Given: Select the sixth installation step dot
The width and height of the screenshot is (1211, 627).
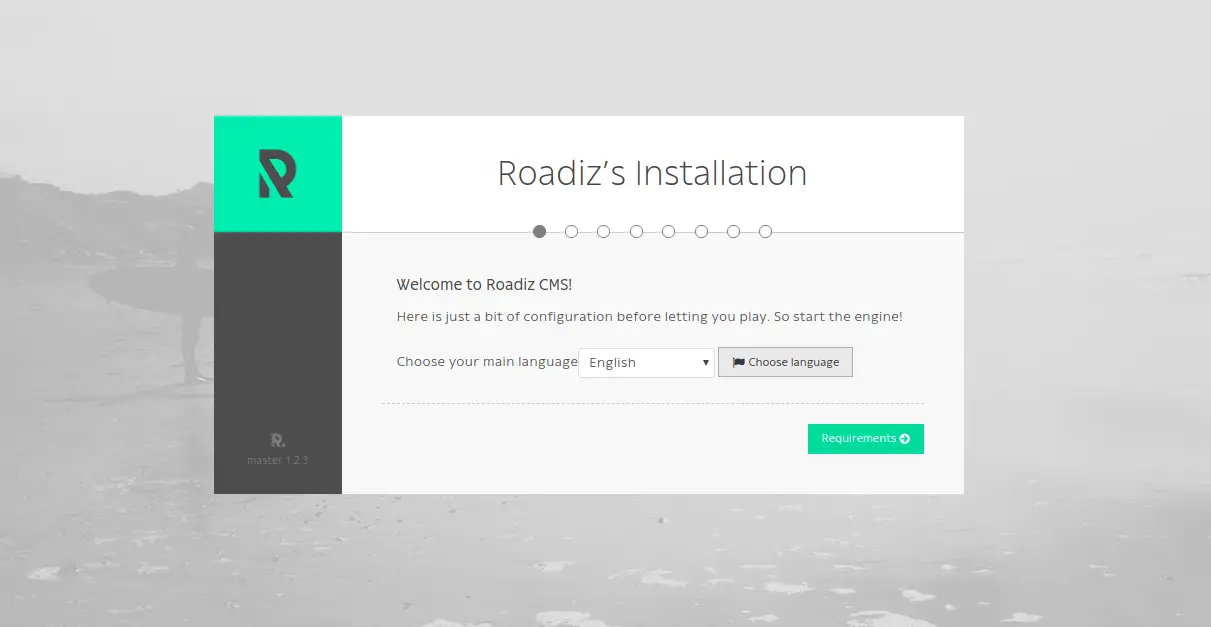Looking at the screenshot, I should [702, 231].
